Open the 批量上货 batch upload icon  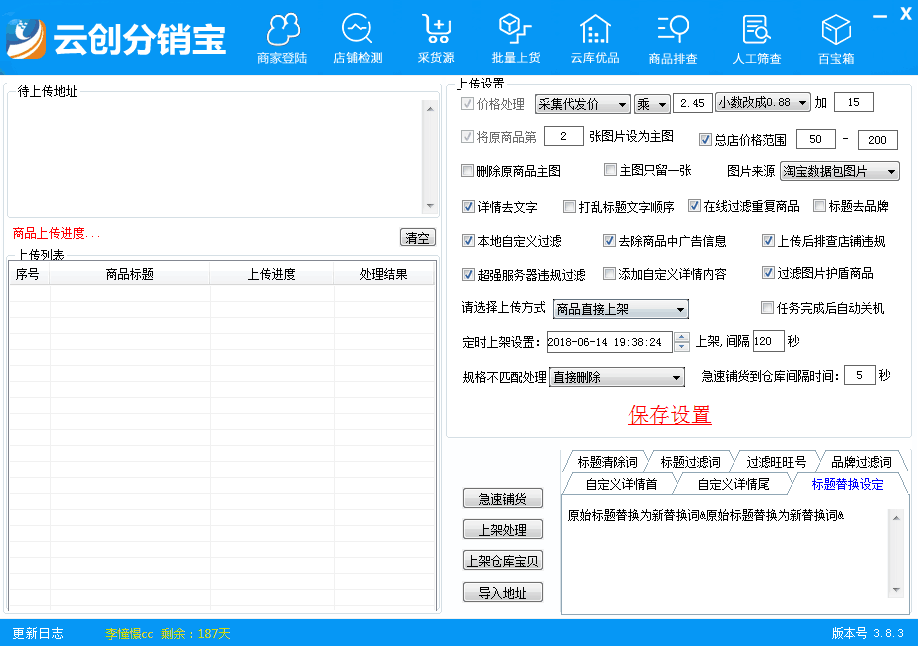pos(515,38)
